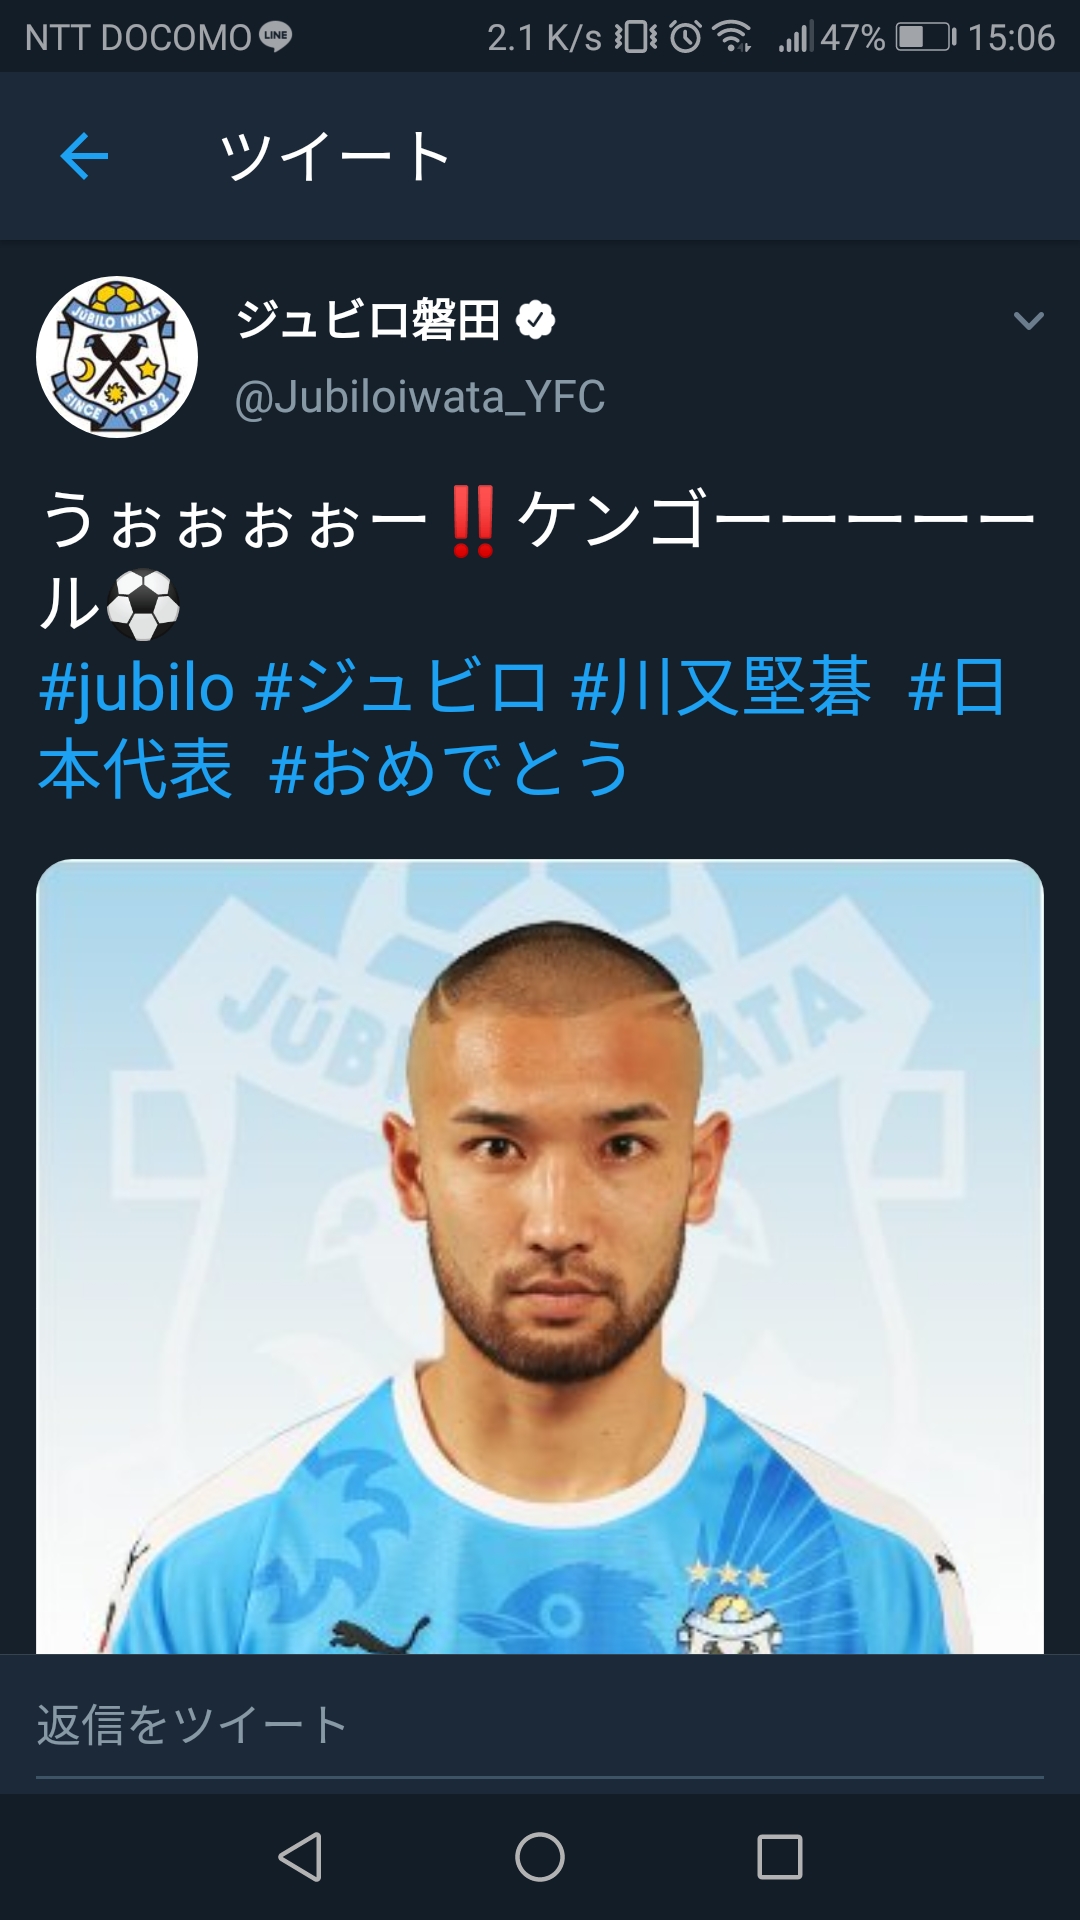Open the Jubilo Iwata profile avatar
The height and width of the screenshot is (1920, 1080).
[117, 357]
